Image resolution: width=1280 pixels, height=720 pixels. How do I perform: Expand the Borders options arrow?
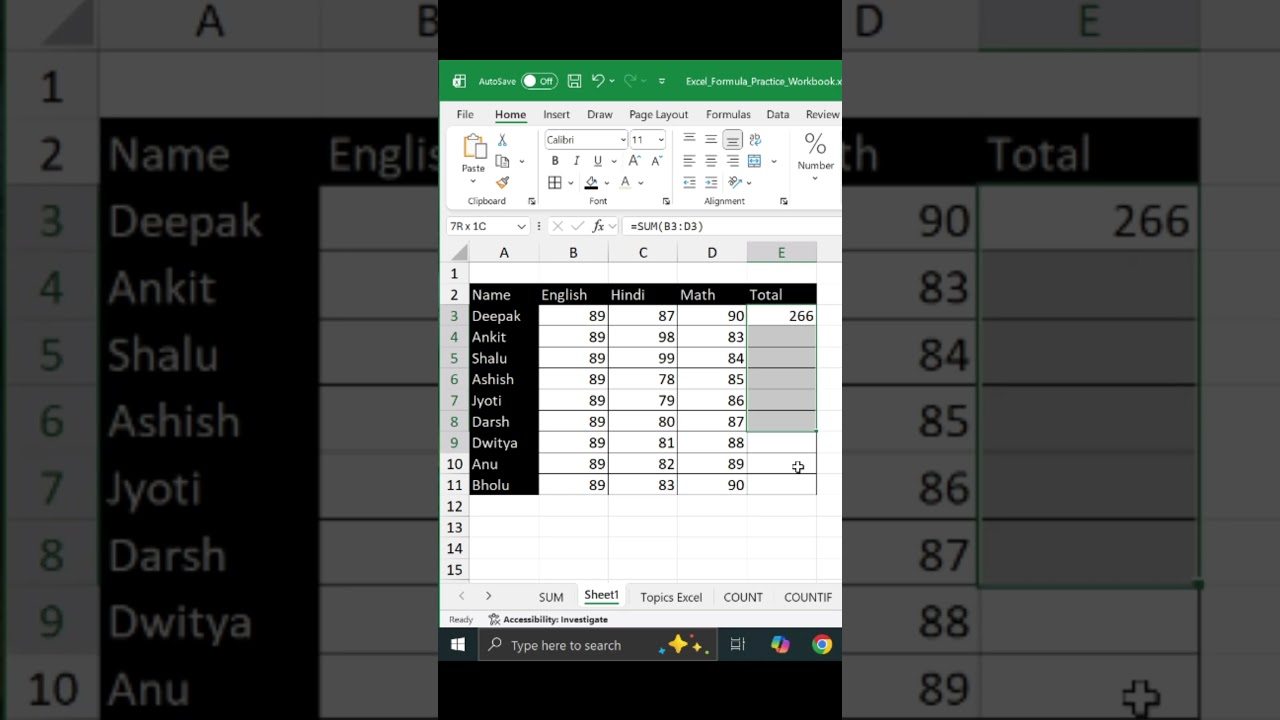570,183
